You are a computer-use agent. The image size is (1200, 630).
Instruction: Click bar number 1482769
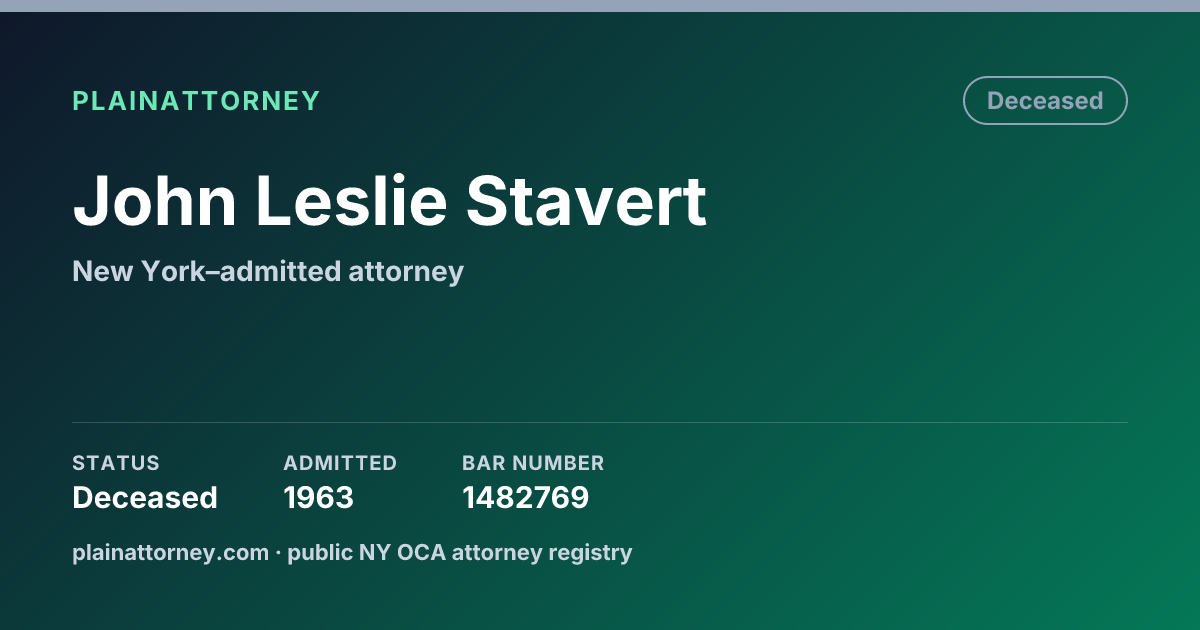525,498
